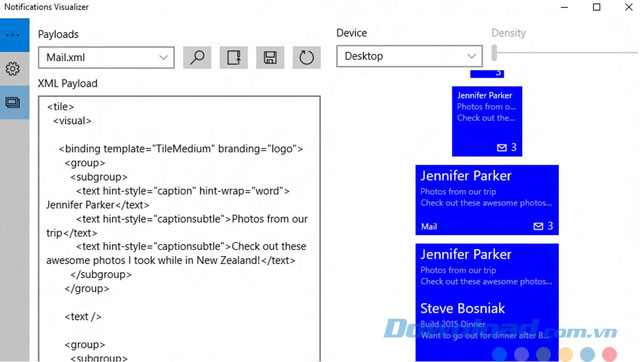The height and width of the screenshot is (362, 640).
Task: Click the "<text />" line in editor
Action: click(x=83, y=316)
